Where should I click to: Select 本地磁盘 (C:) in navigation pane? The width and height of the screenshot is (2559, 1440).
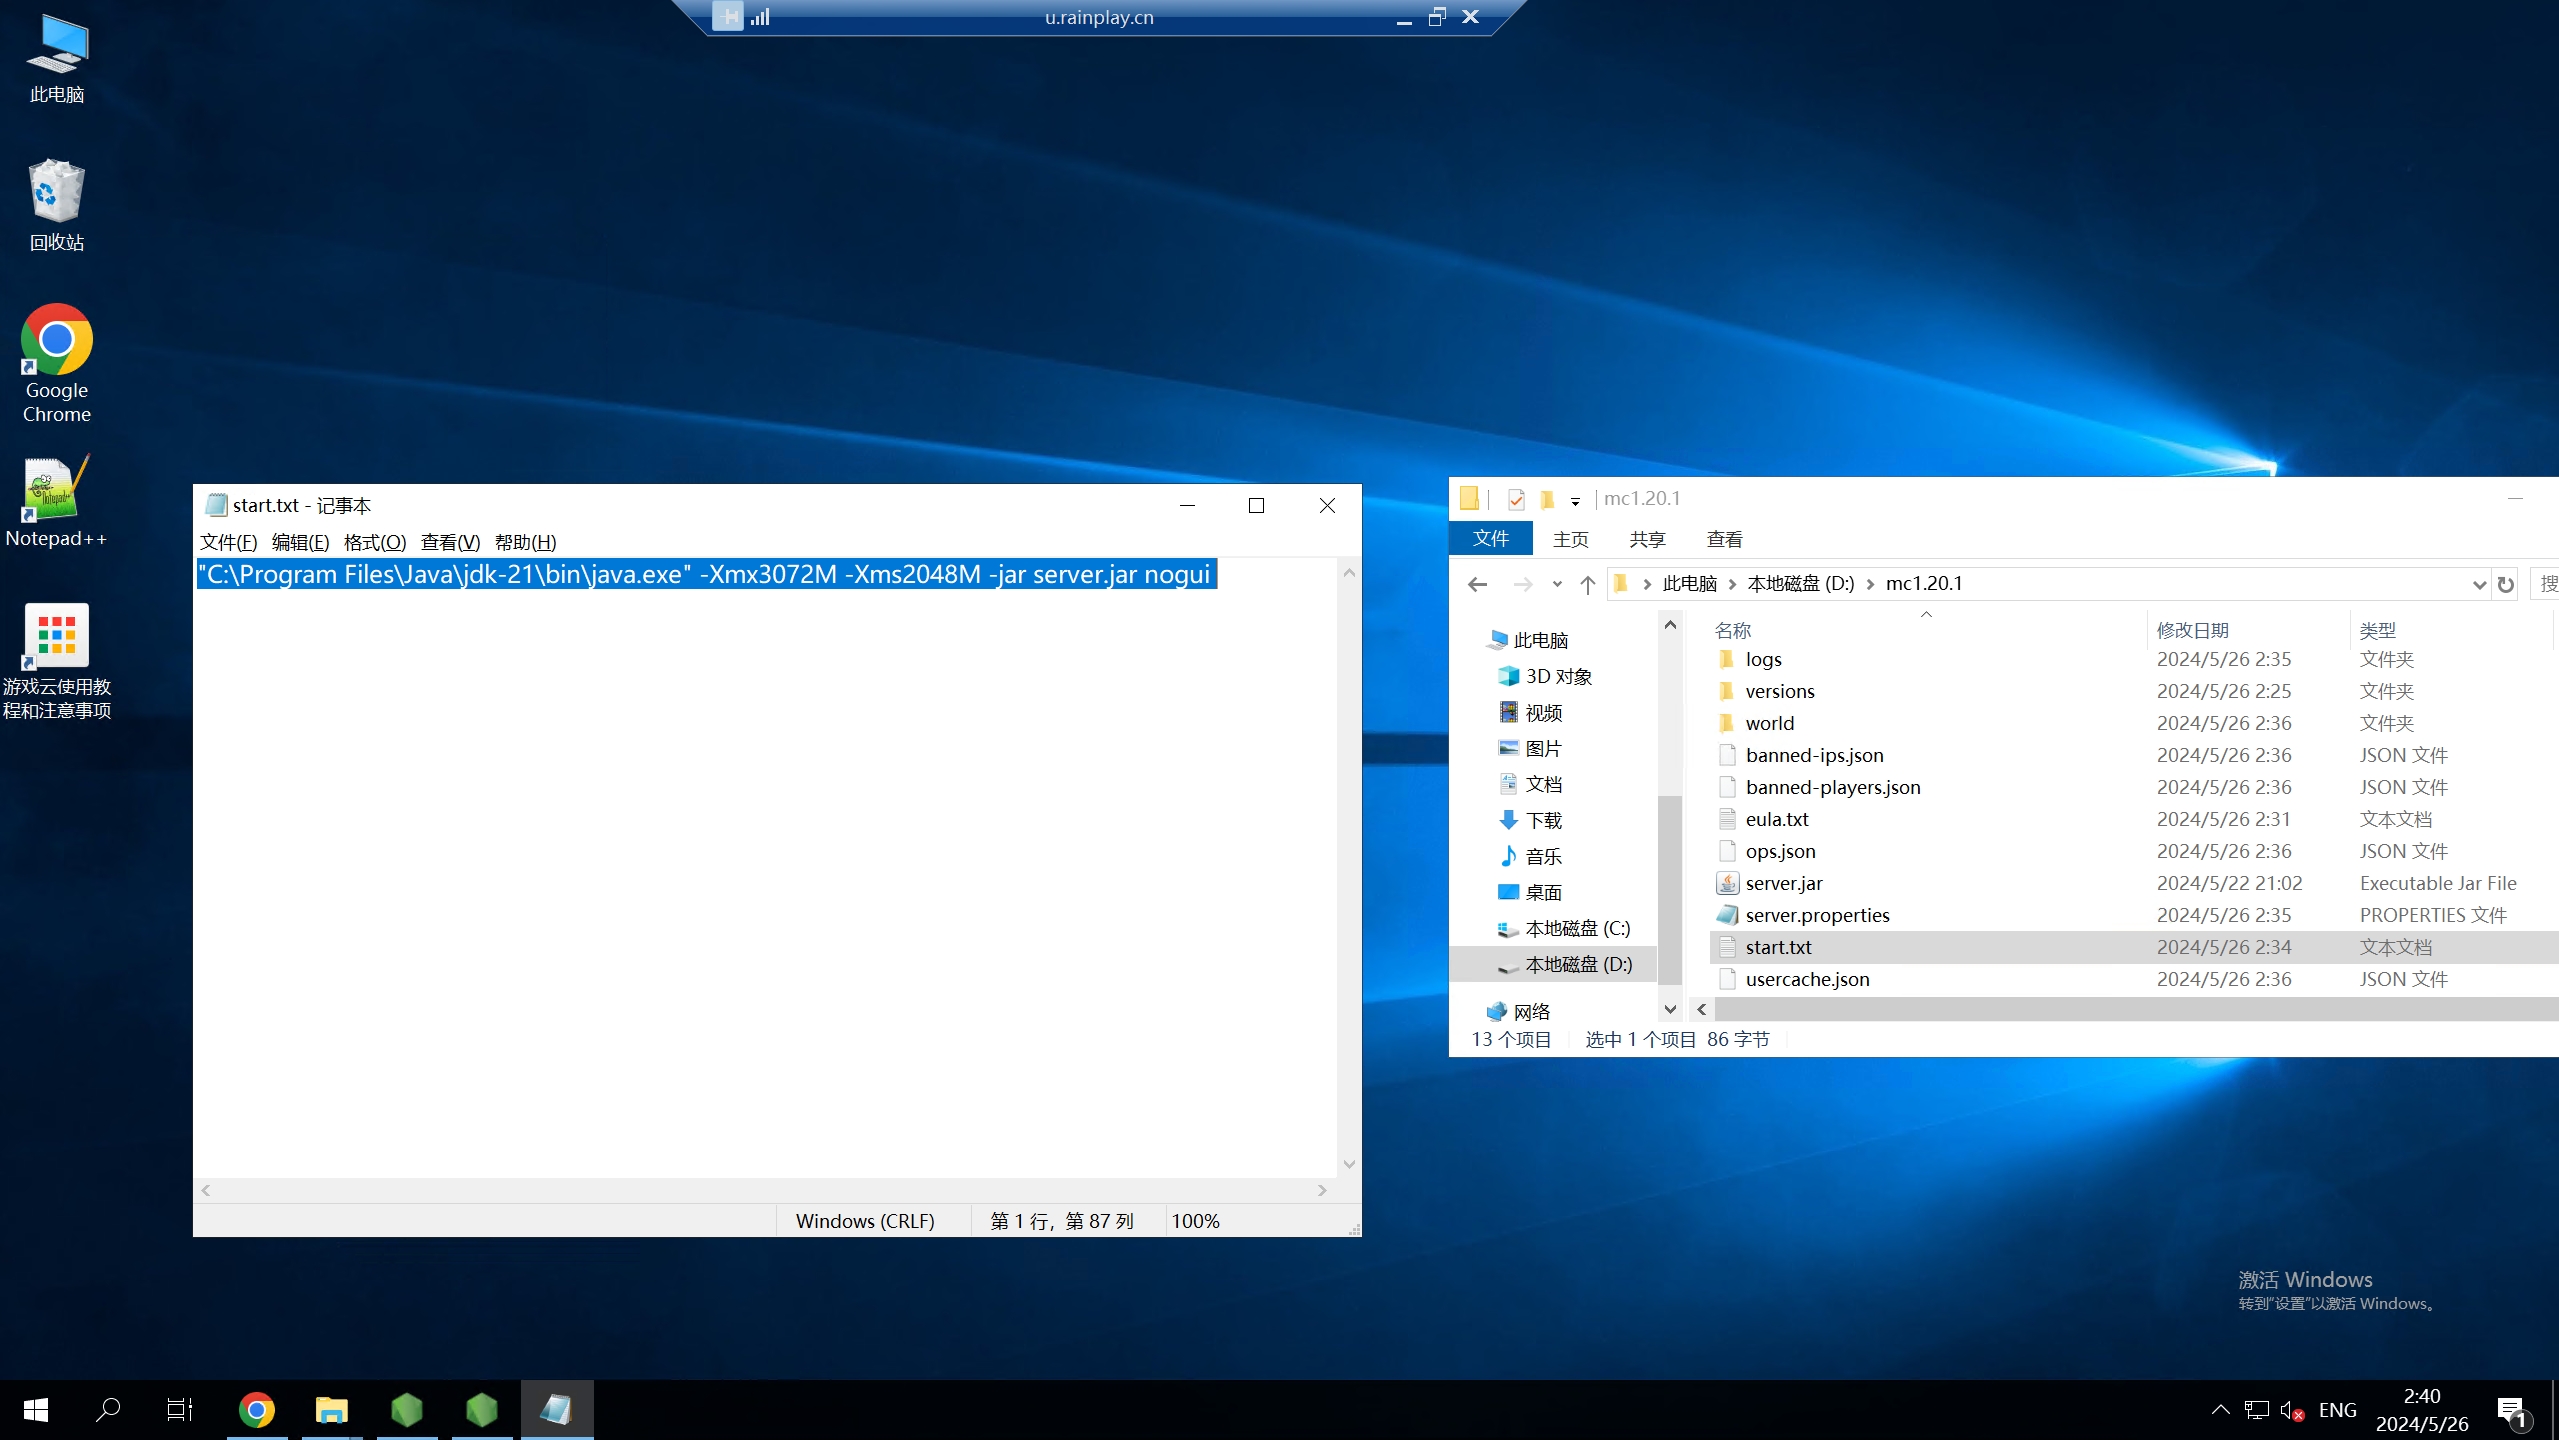click(1577, 928)
